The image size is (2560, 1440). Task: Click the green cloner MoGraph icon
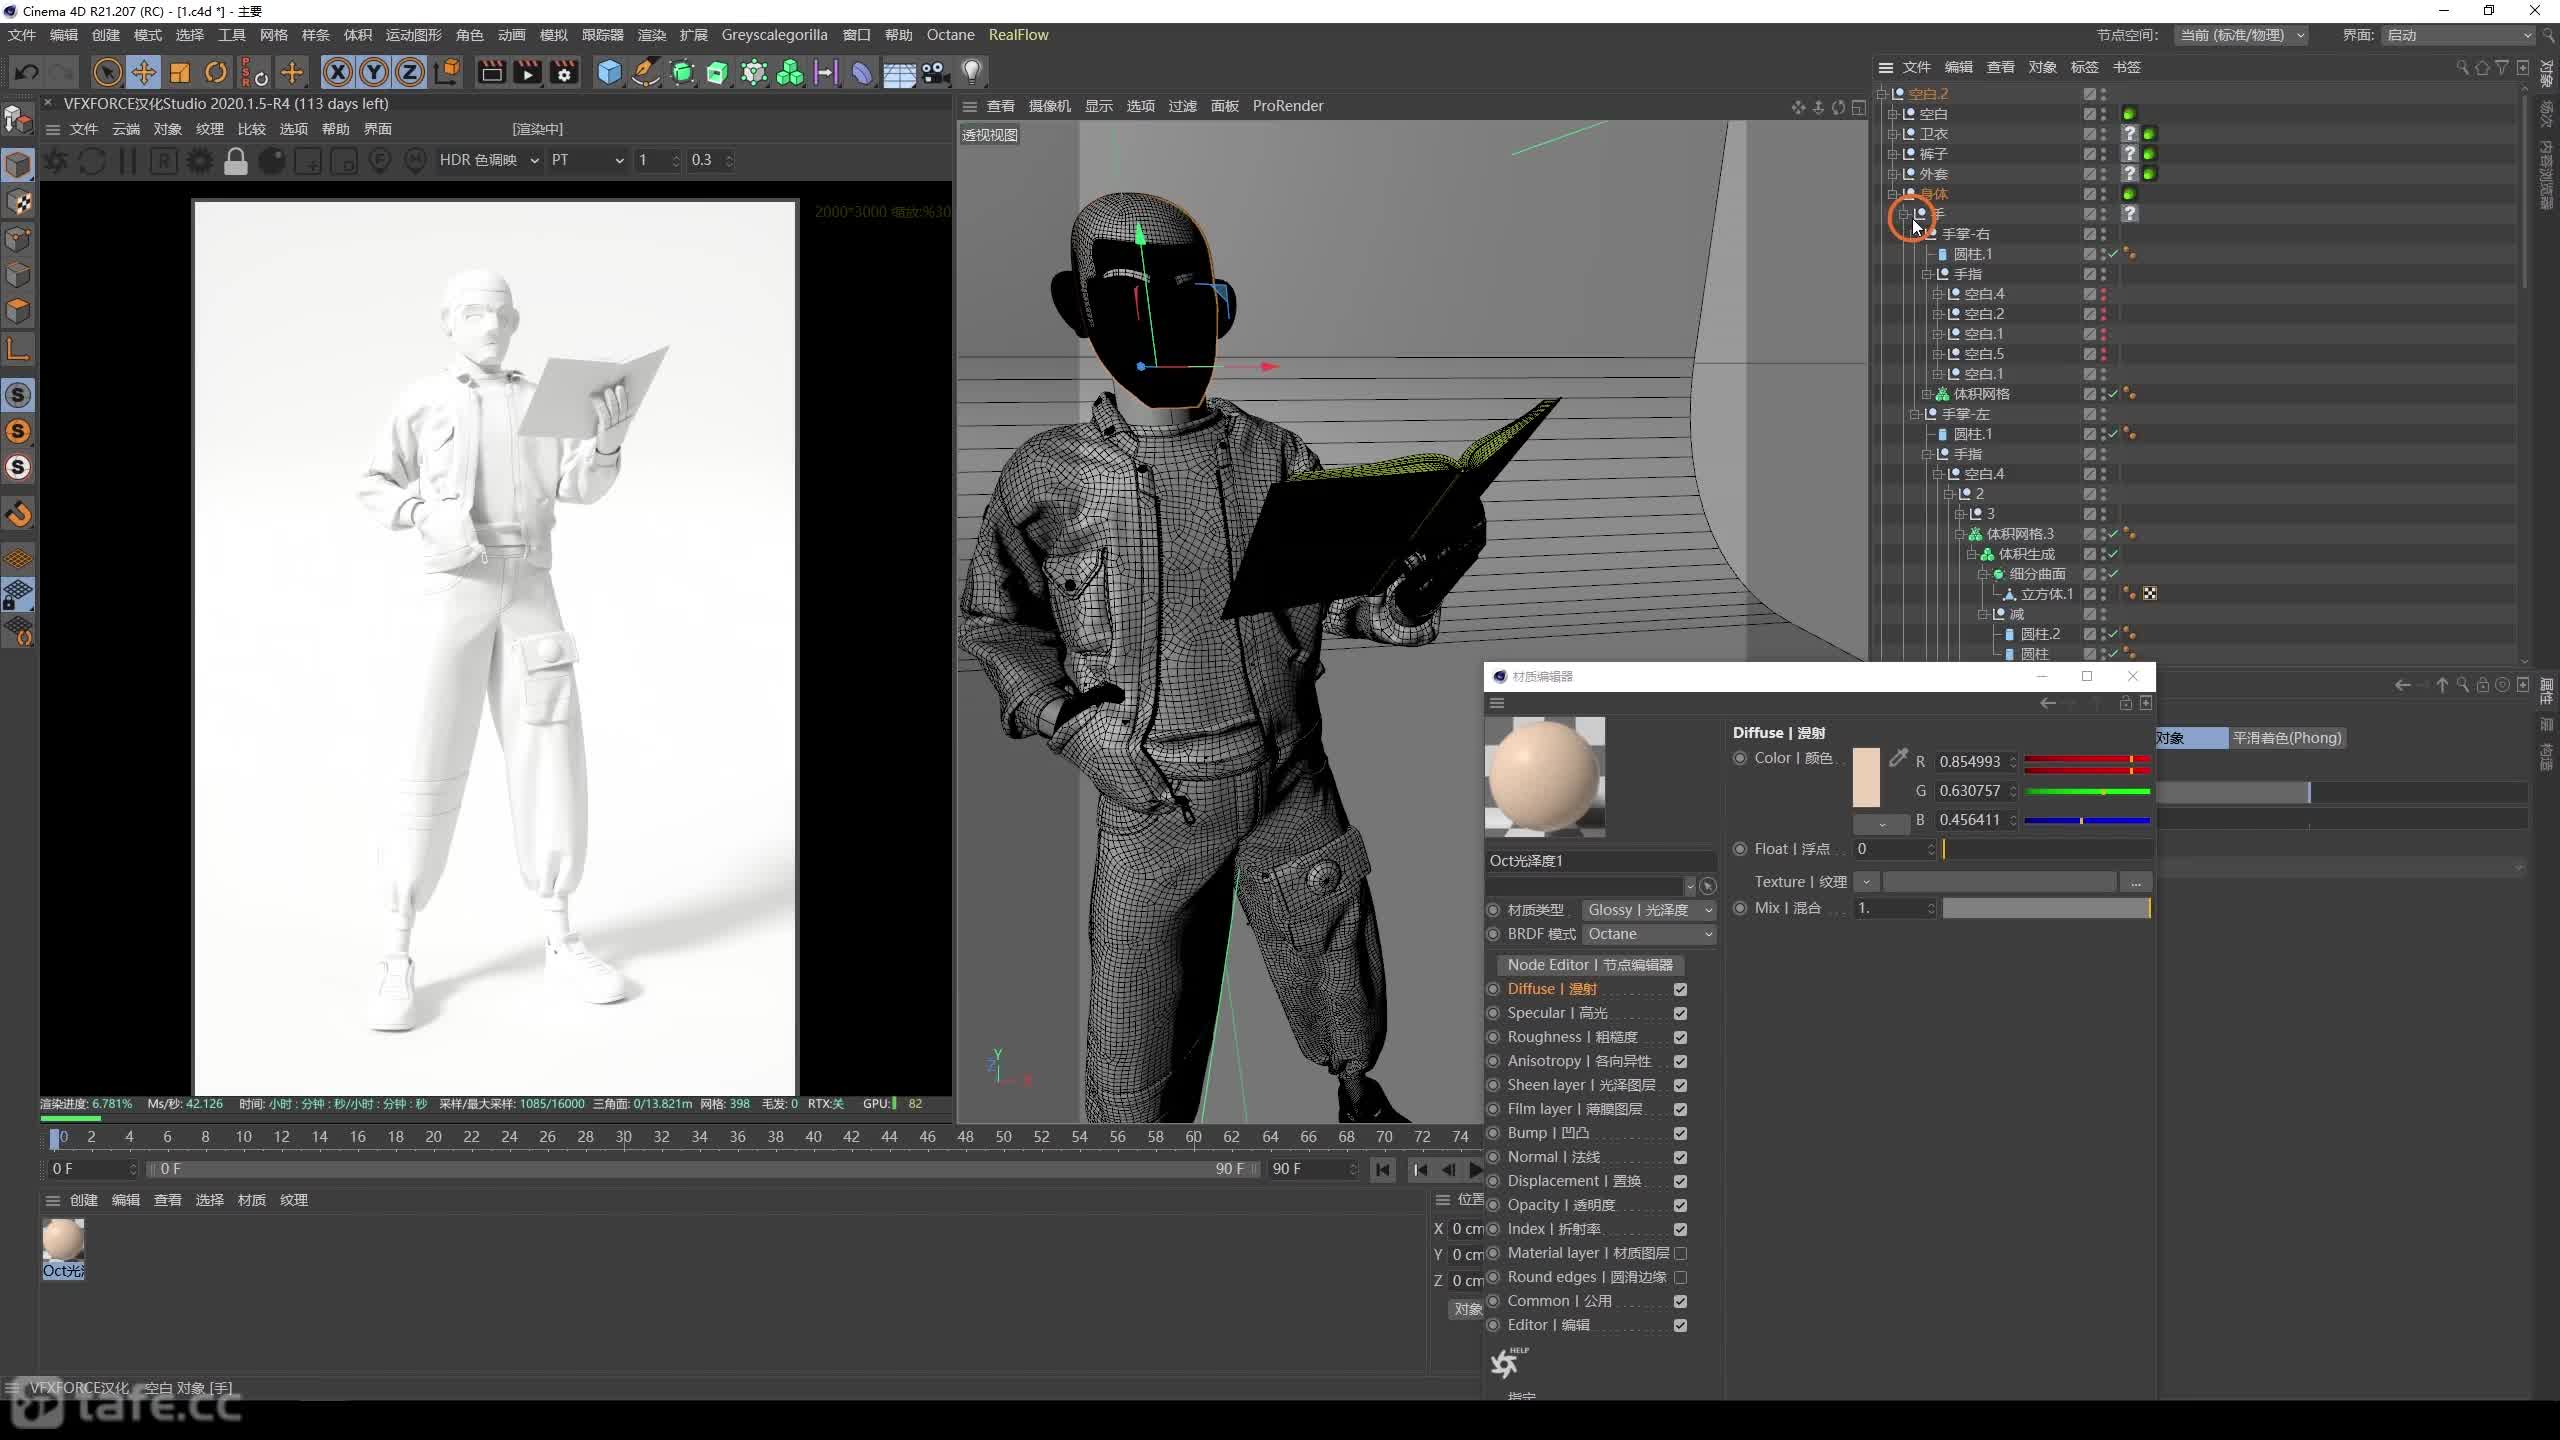click(790, 72)
